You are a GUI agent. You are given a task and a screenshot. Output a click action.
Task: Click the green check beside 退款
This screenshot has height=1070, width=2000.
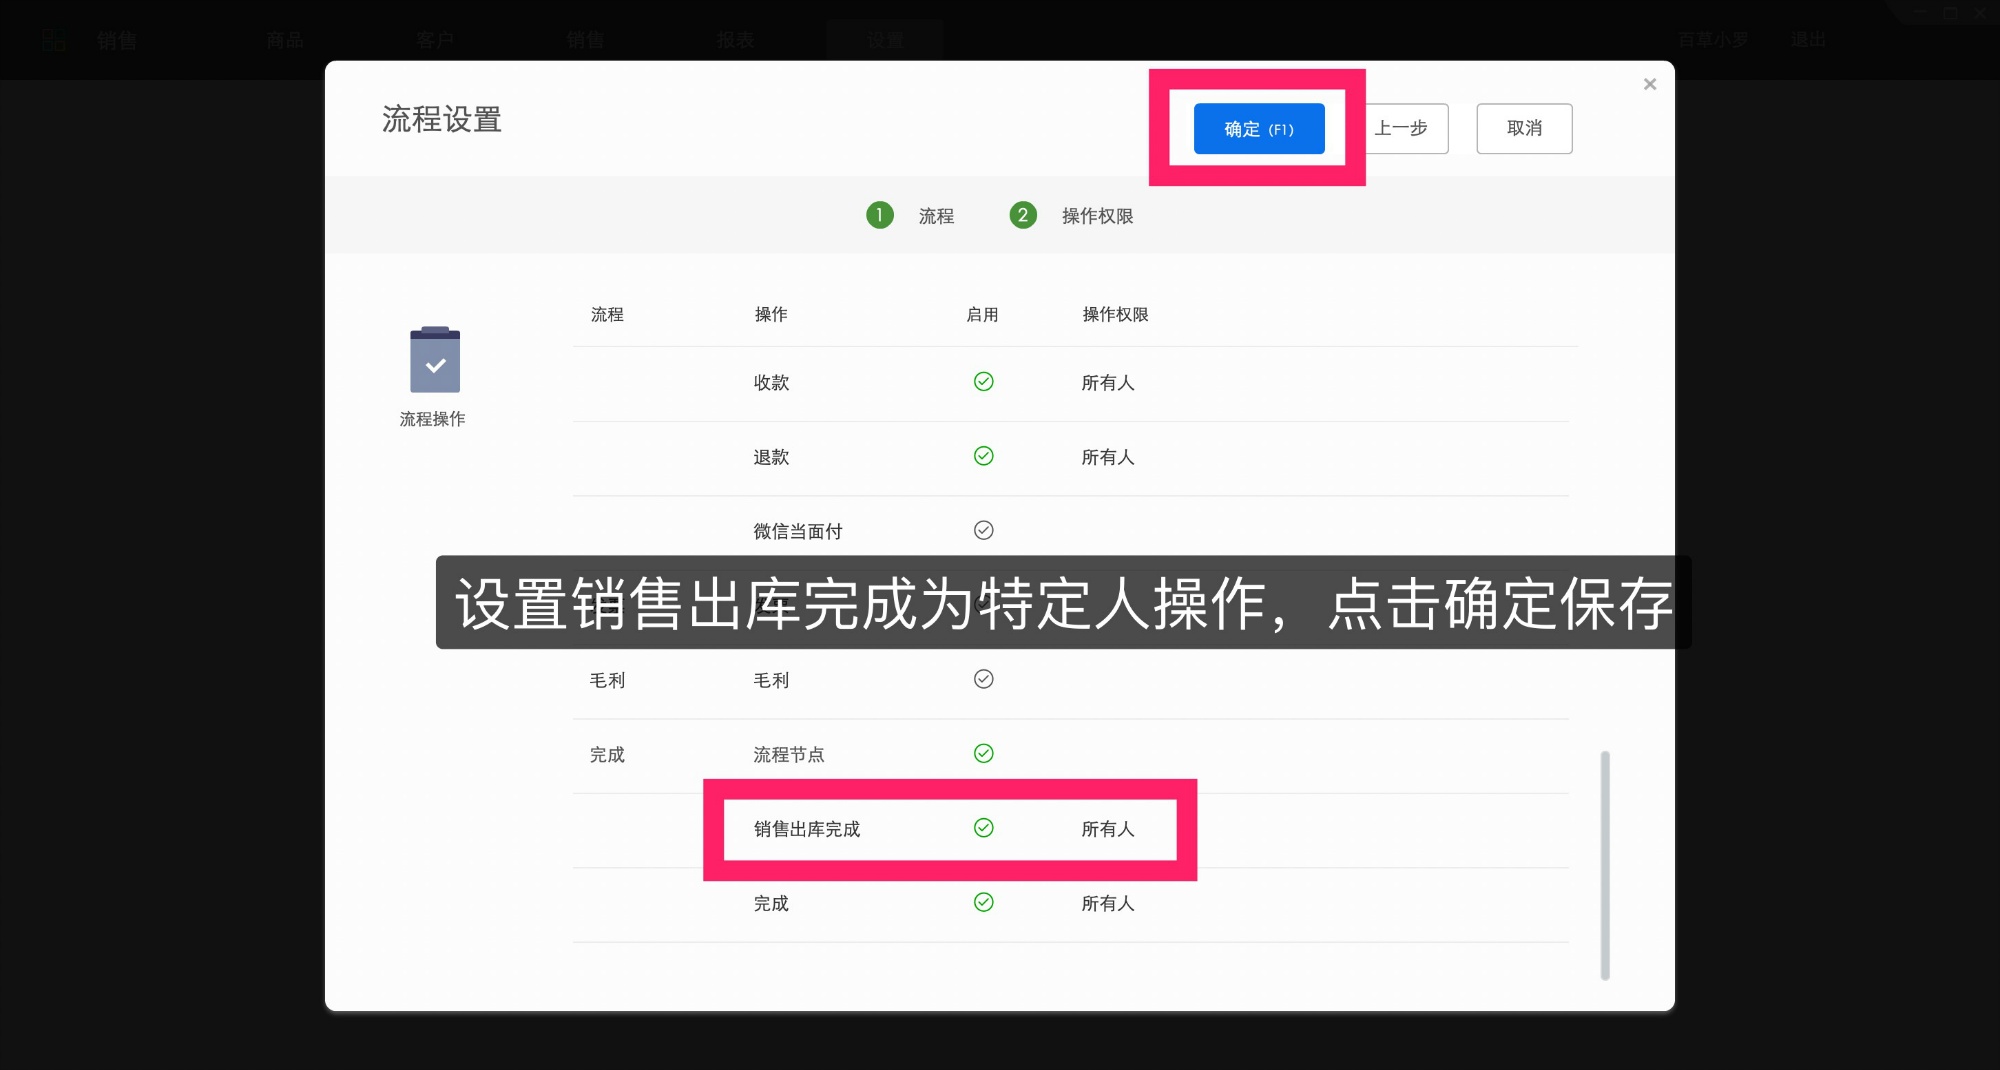coord(984,456)
